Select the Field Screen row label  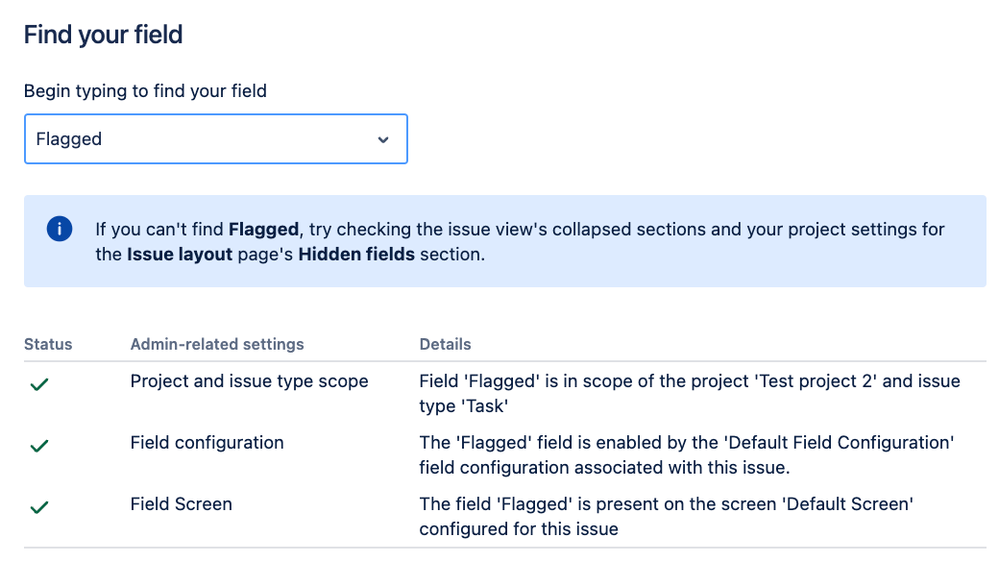pyautogui.click(x=182, y=504)
